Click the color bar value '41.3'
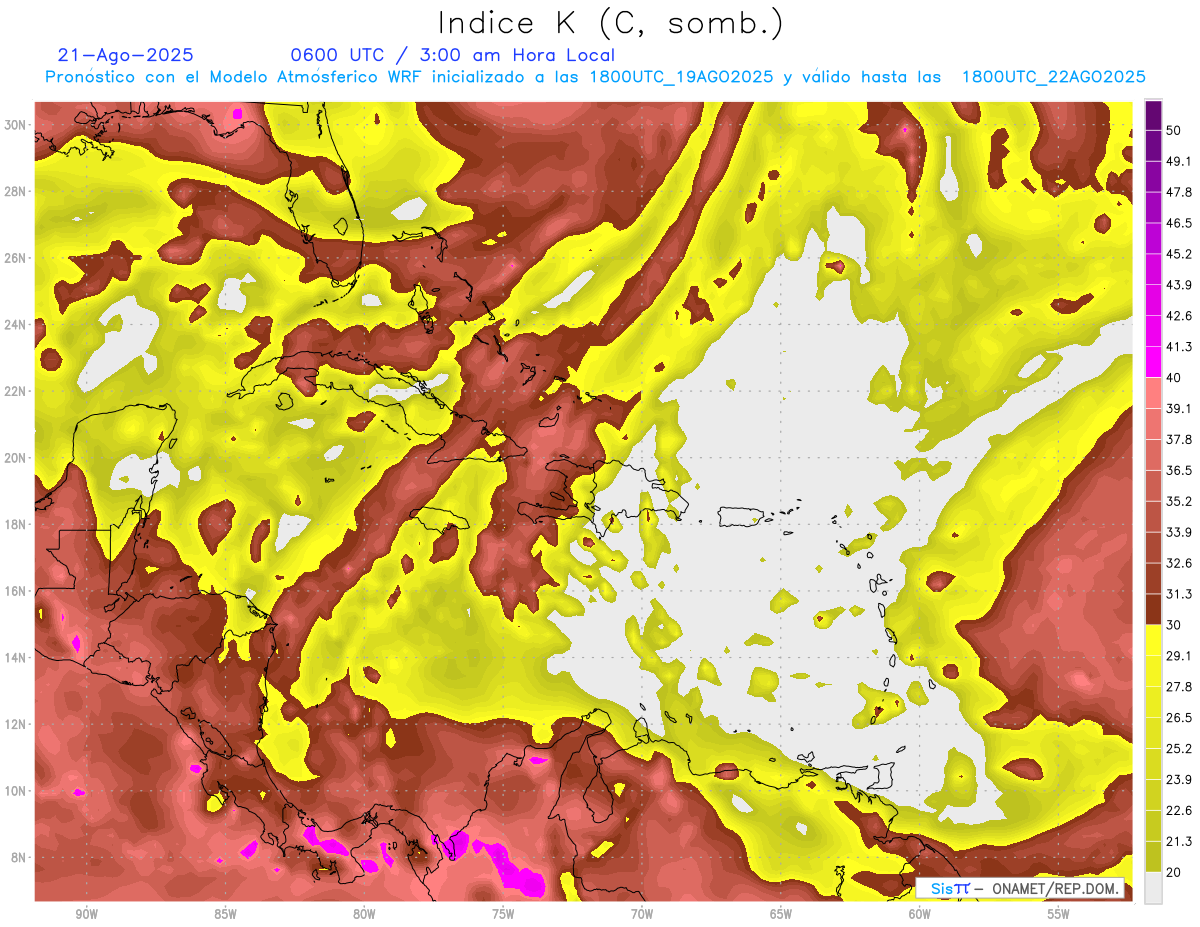This screenshot has height=927, width=1200. [x=1178, y=347]
